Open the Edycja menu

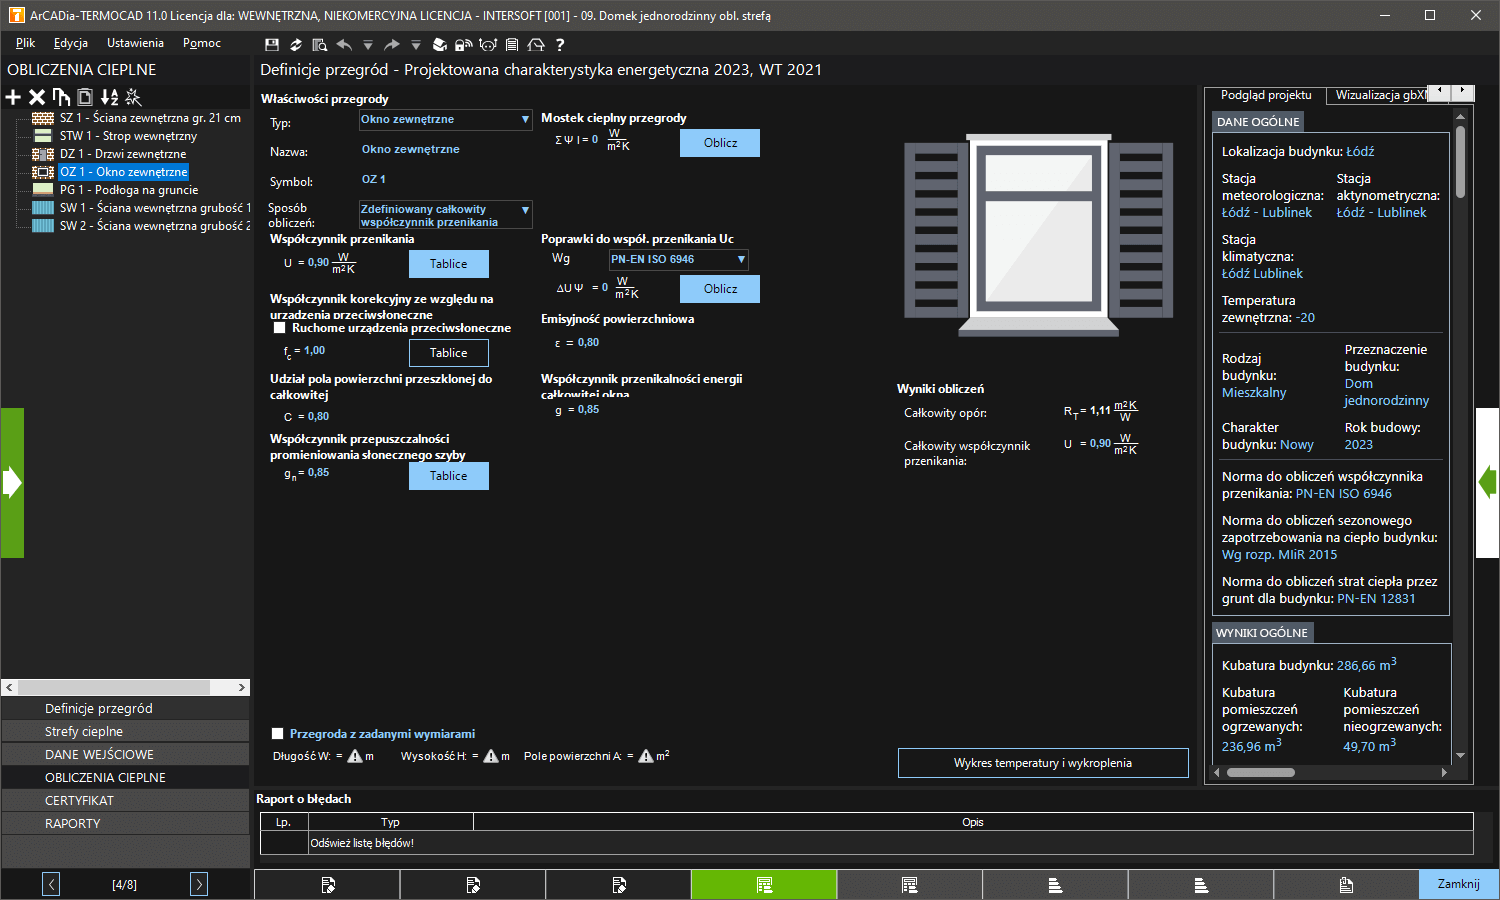pos(71,43)
